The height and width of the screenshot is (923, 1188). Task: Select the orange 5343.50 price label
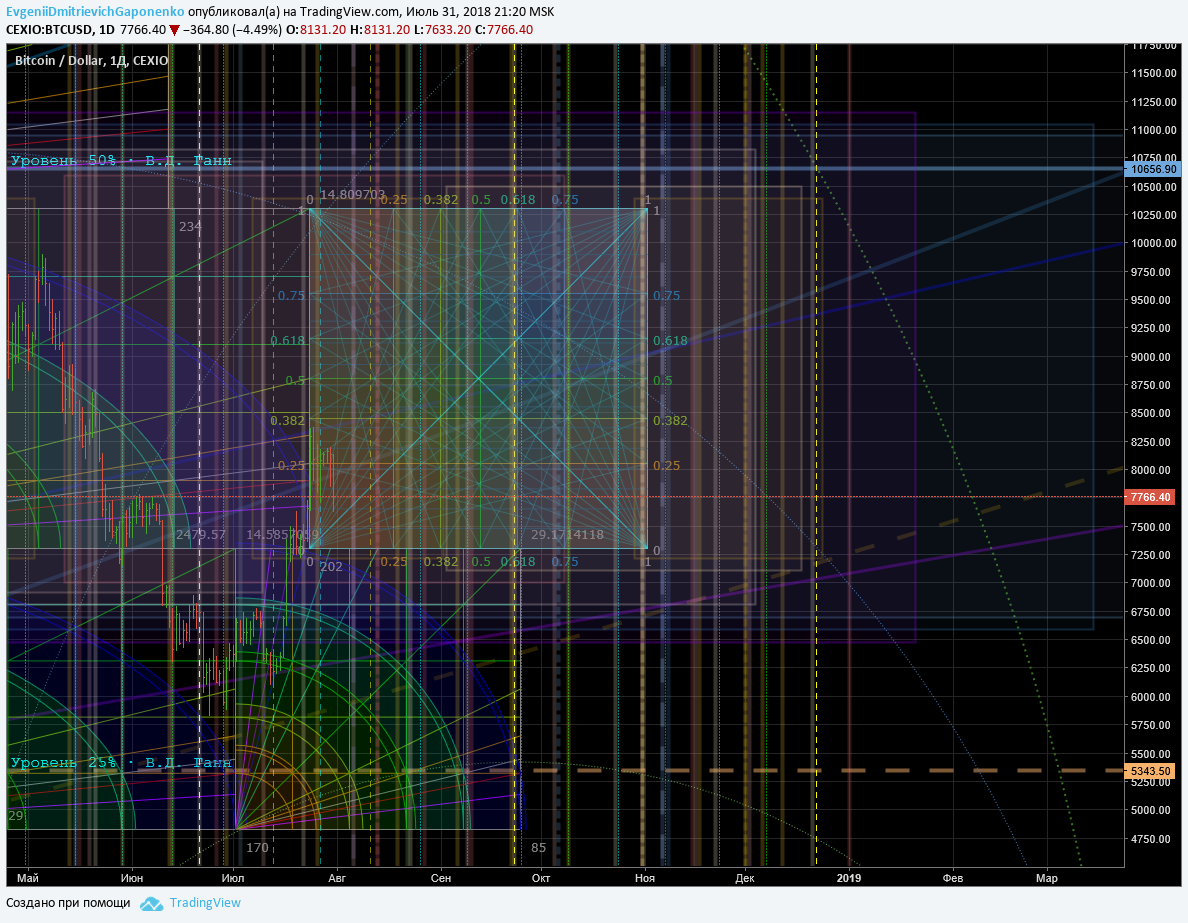click(1151, 771)
